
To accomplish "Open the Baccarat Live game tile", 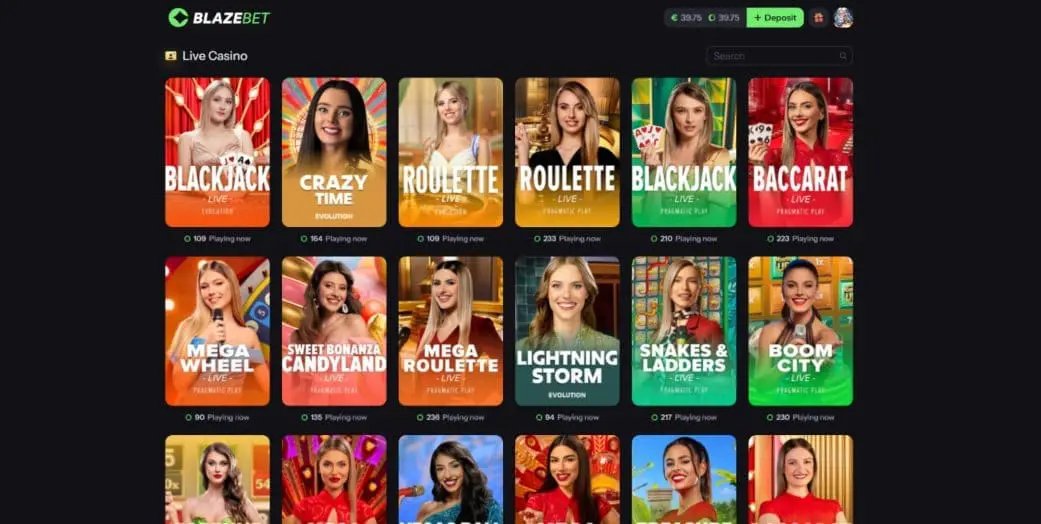I will tap(801, 153).
